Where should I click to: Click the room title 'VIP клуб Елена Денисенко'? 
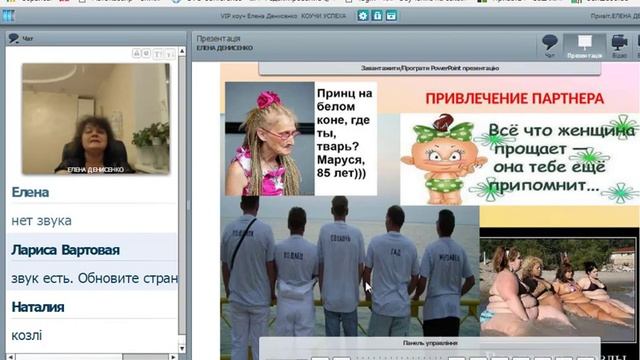click(x=258, y=16)
